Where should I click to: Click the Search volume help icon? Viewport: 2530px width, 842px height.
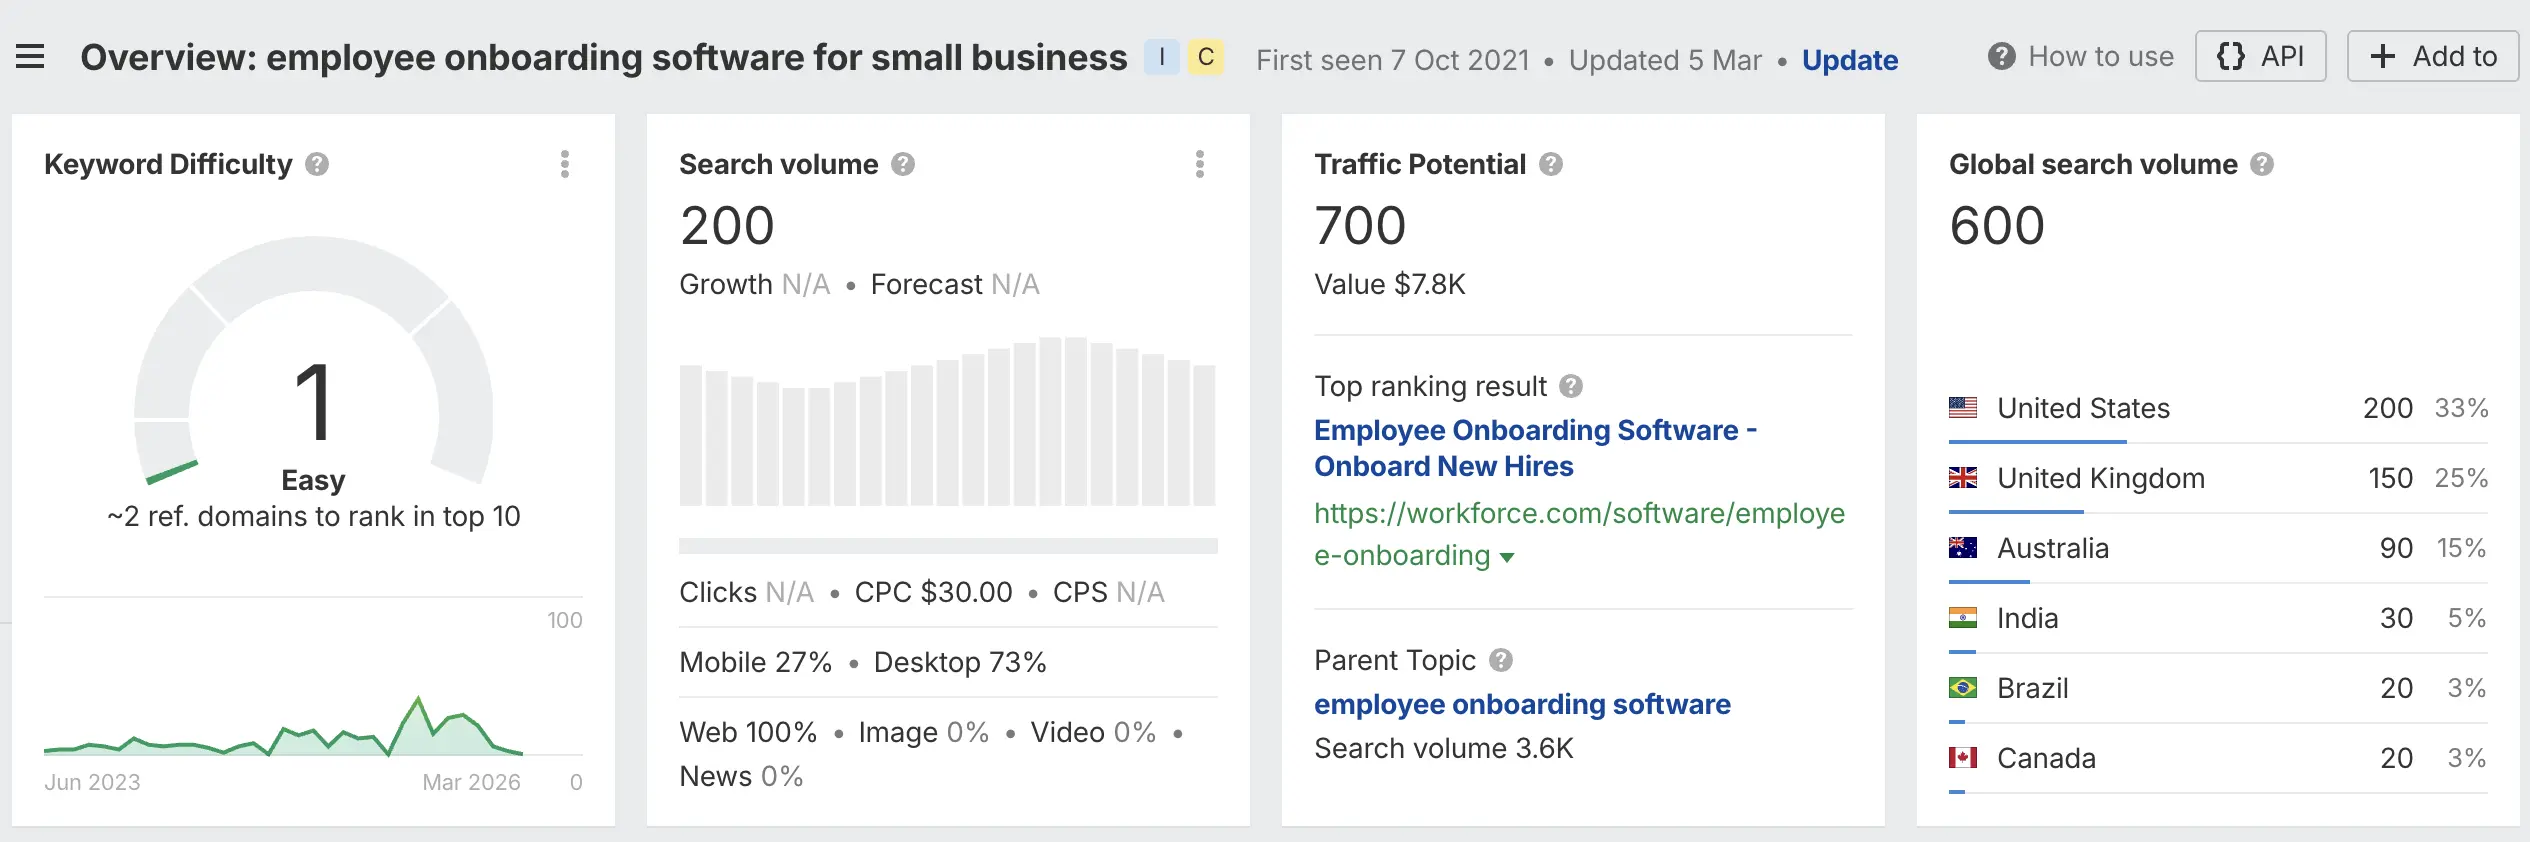(903, 164)
